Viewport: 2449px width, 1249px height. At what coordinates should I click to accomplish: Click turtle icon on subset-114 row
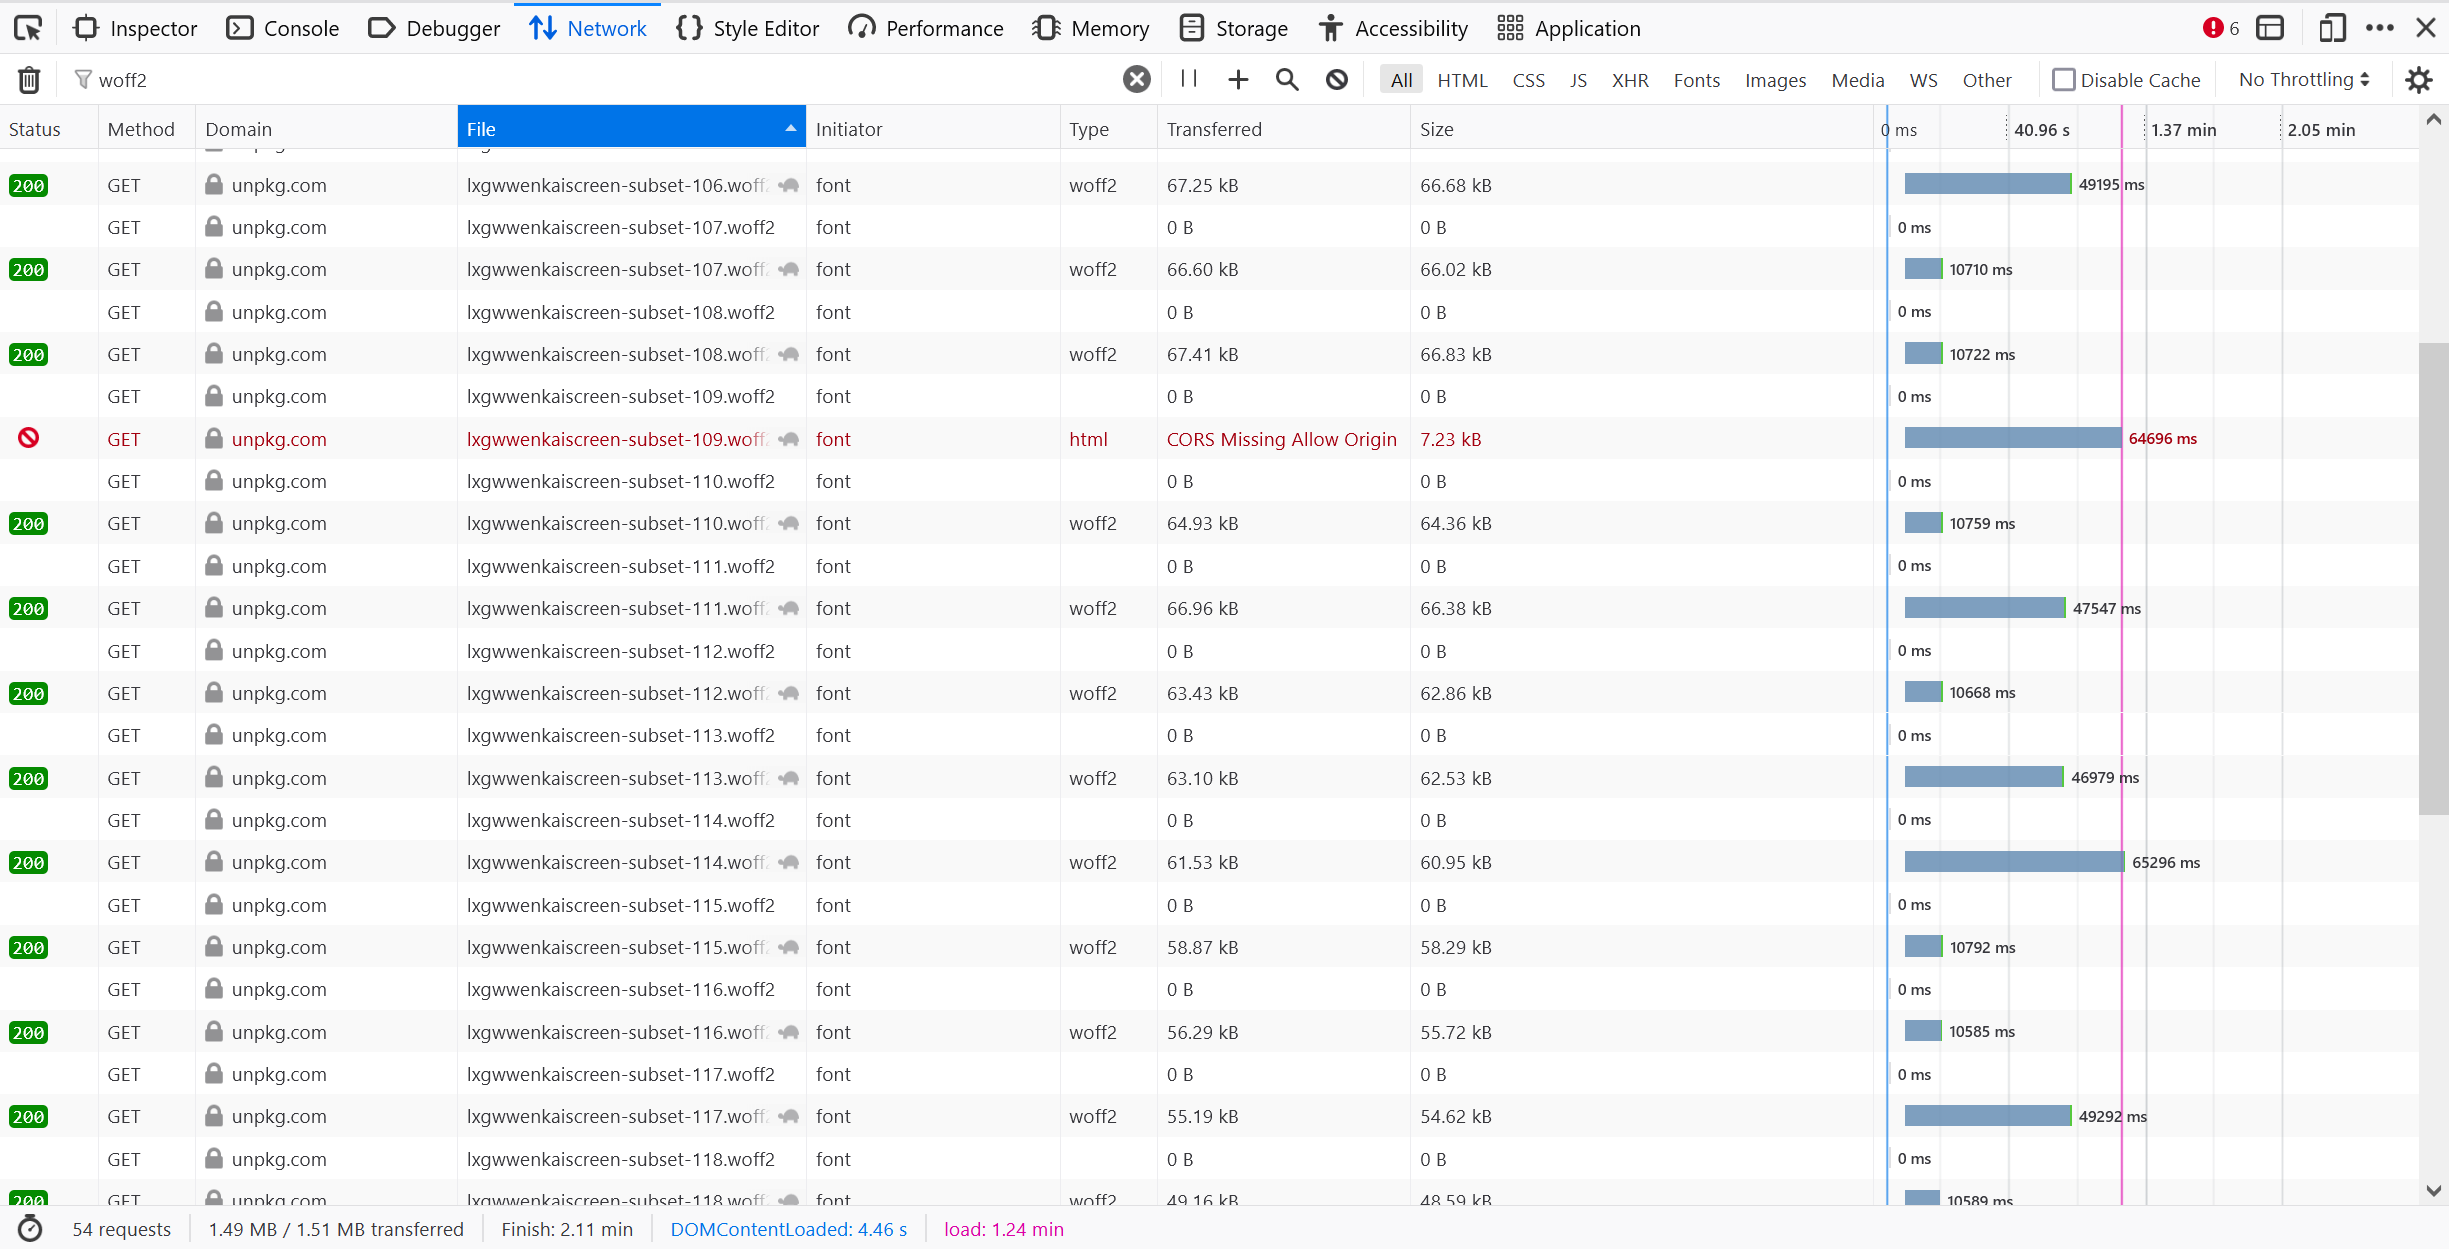789,862
